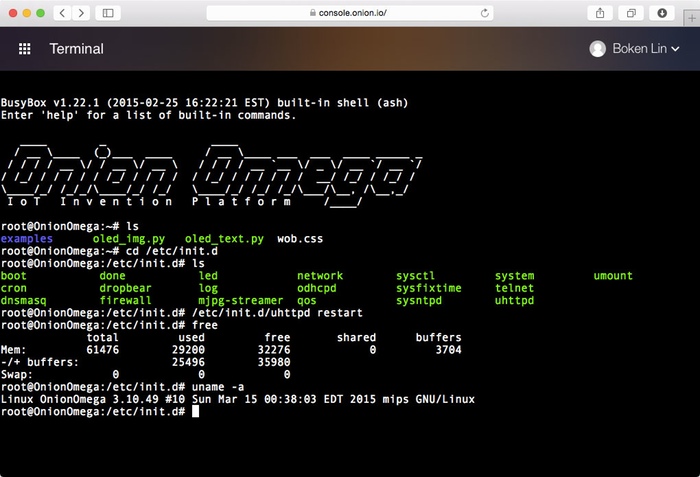Image resolution: width=700 pixels, height=477 pixels.
Task: Click 'mjpg-streamer' in init.d listing
Action: point(241,301)
